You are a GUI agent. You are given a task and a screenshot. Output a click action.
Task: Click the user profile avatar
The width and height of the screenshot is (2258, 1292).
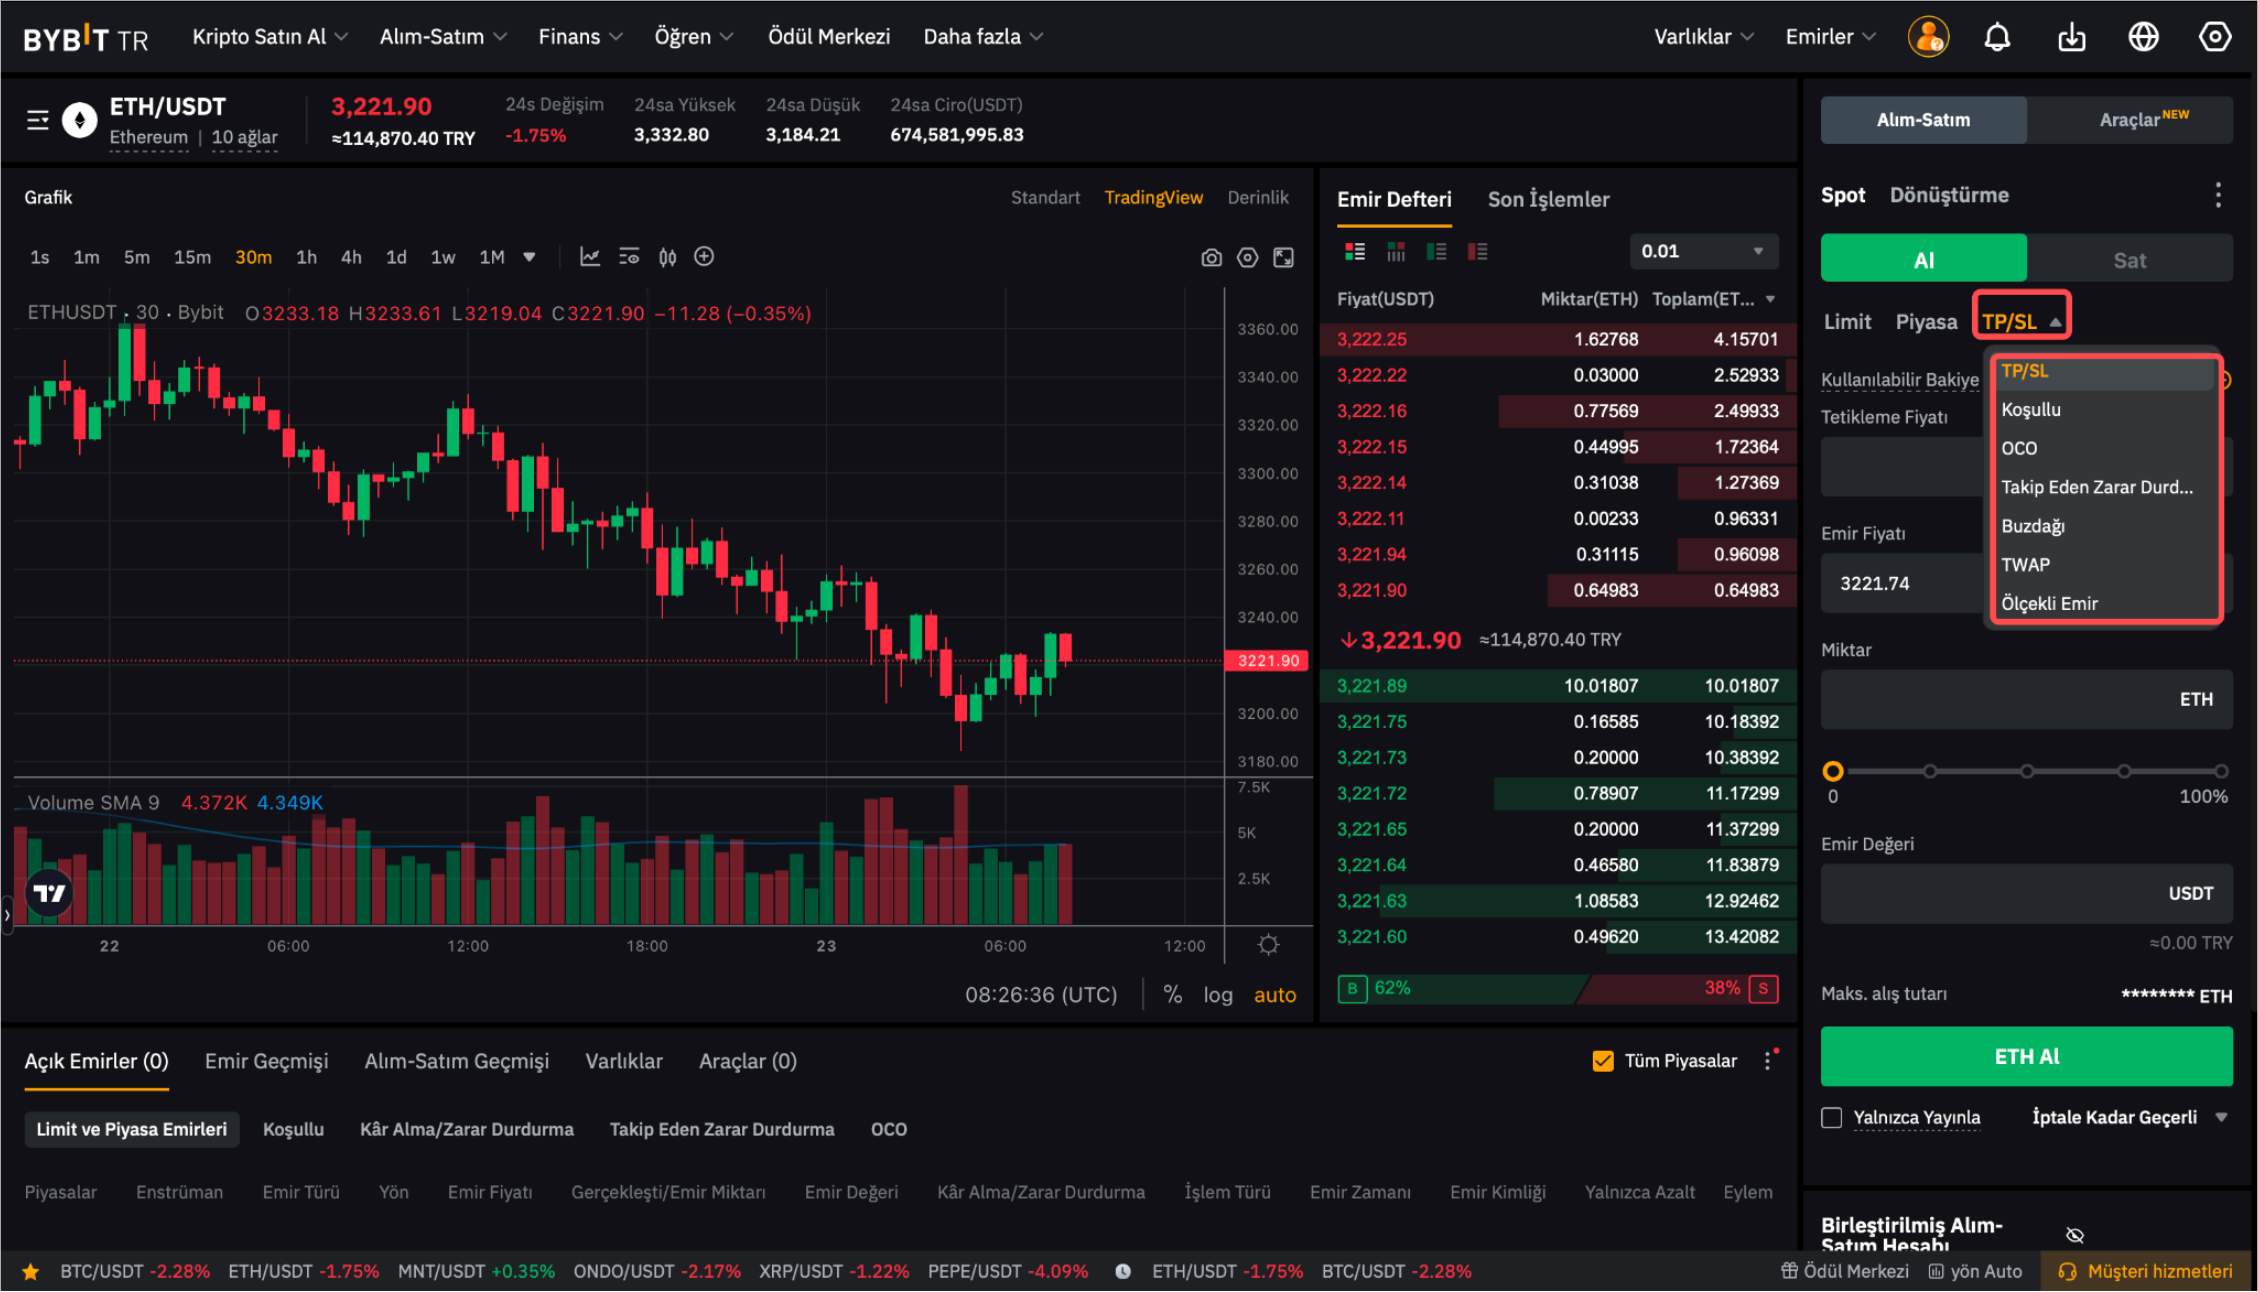pos(1927,37)
